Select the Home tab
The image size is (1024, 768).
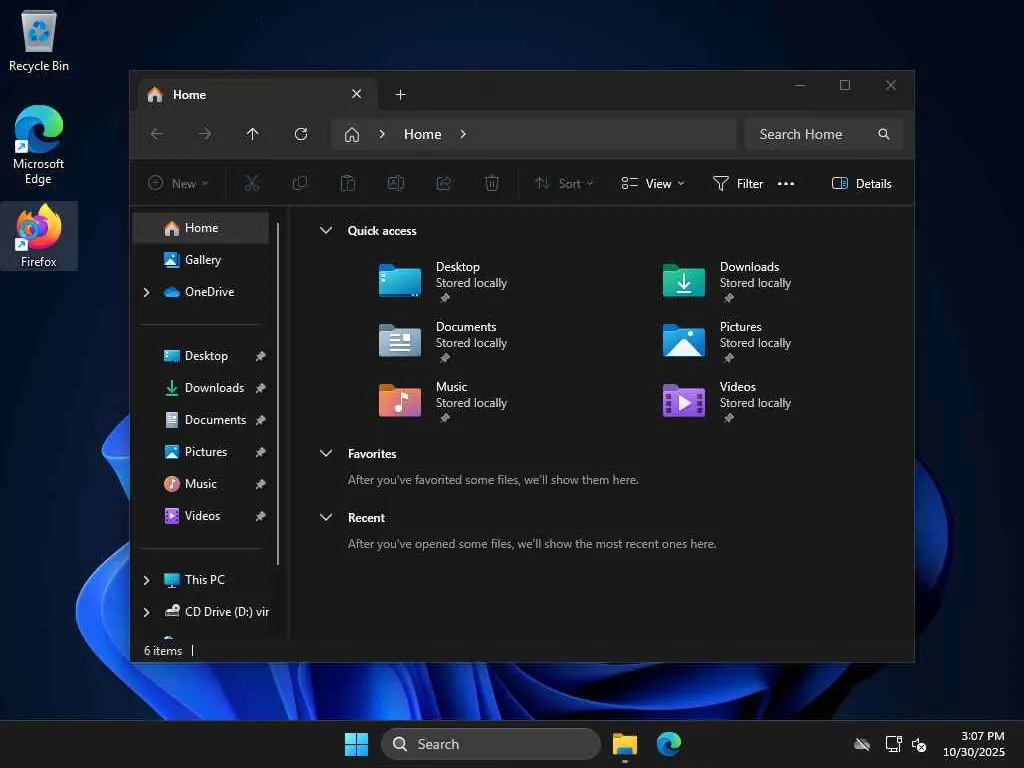(240, 94)
